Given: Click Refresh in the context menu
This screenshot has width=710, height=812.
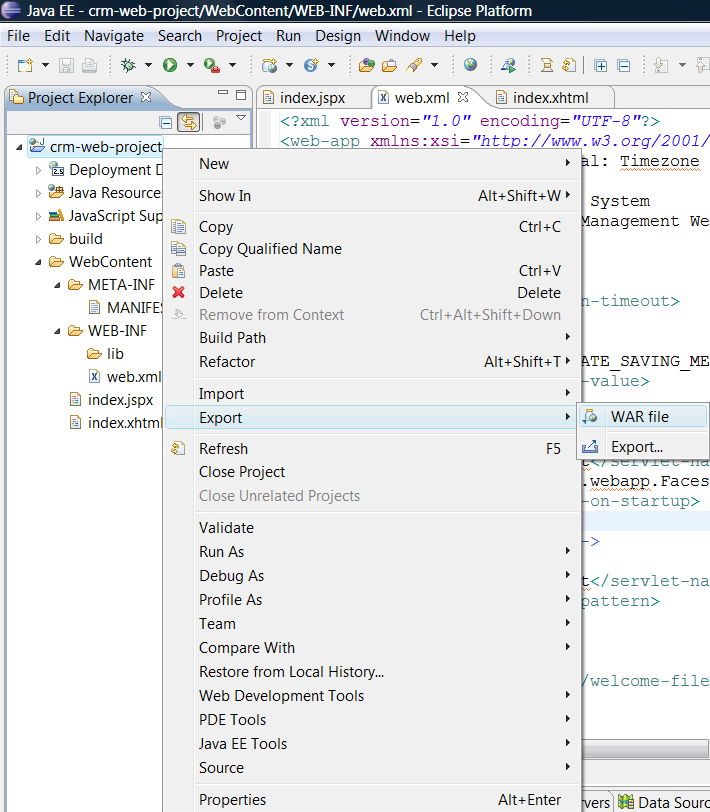Looking at the screenshot, I should [x=371, y=448].
